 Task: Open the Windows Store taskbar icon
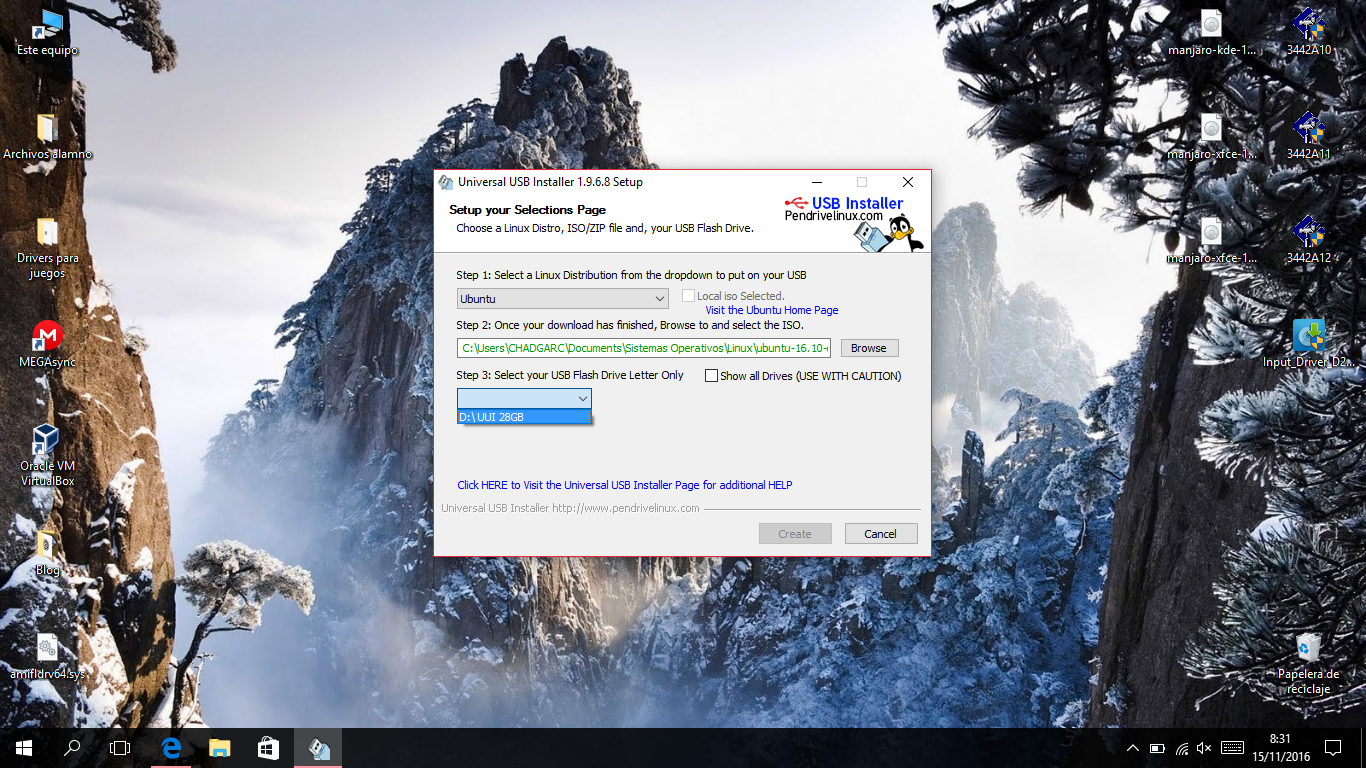click(x=268, y=747)
